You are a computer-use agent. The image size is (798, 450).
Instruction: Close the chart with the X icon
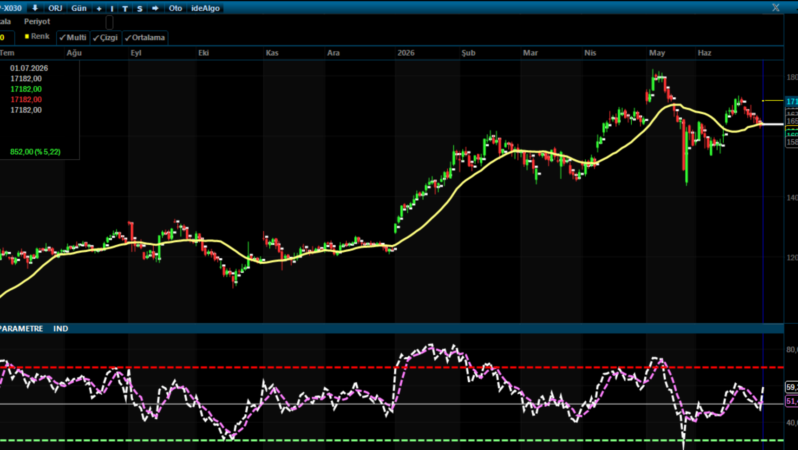click(x=776, y=8)
